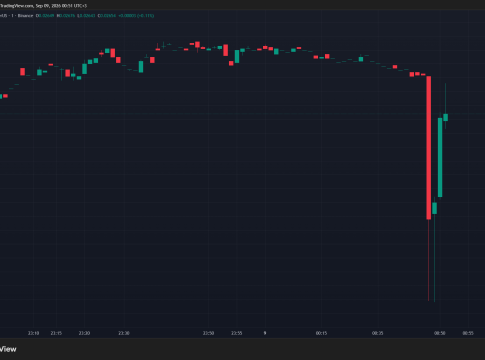Viewport: 485px width, 360px height.
Task: Select the 23:10 time axis label
Action: click(33, 333)
